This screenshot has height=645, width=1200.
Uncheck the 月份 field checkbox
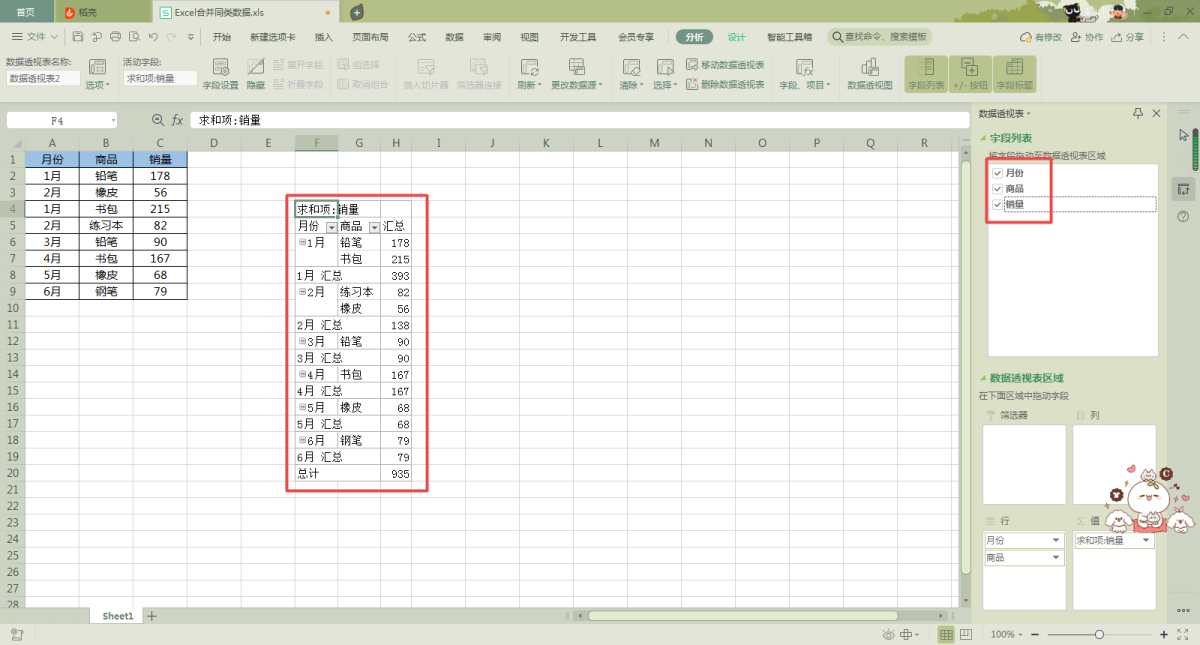click(x=997, y=173)
